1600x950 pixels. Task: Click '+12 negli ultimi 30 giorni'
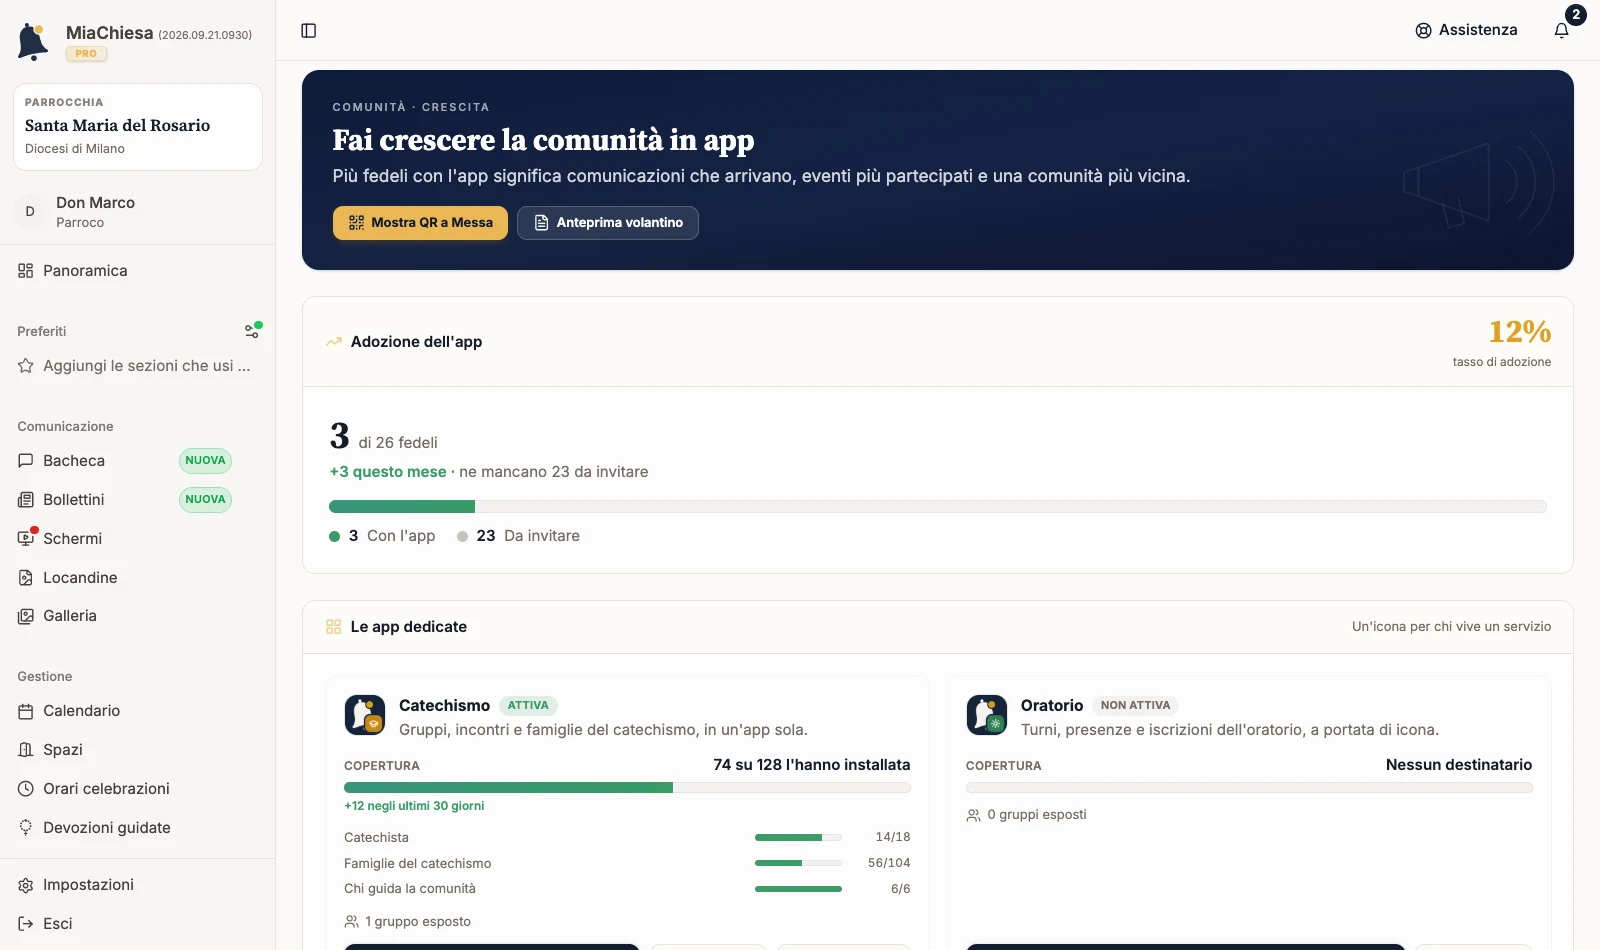[414, 806]
